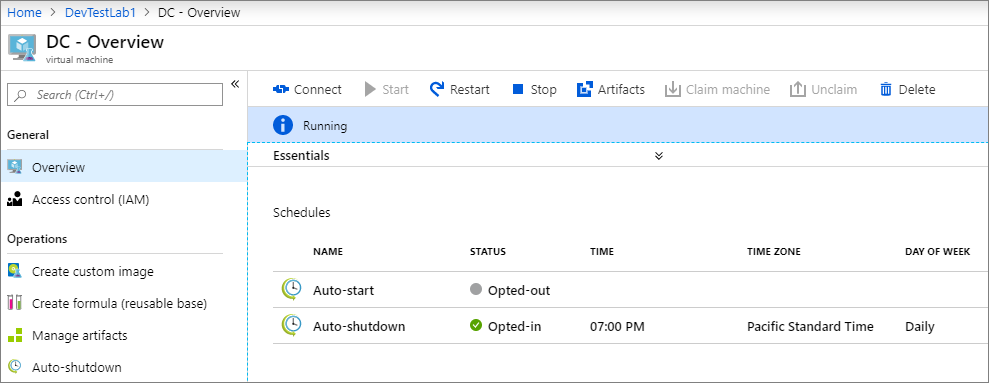Click the Daily day-of-week value

[x=920, y=326]
